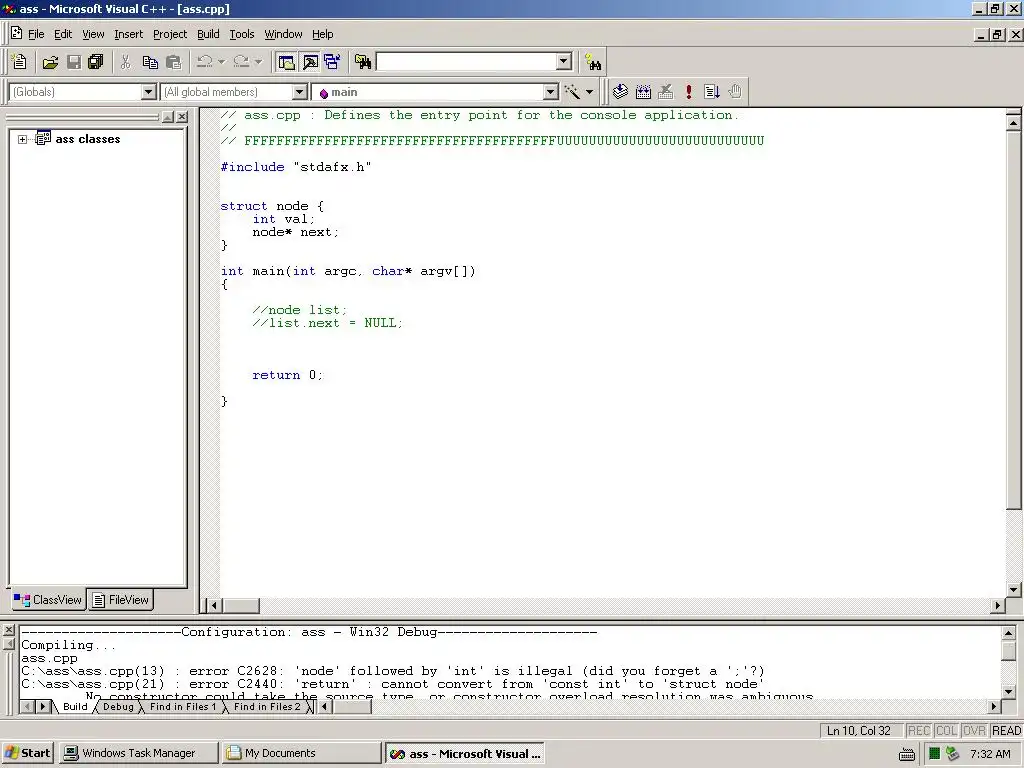Open the Redo history dropdown arrow

pos(259,62)
